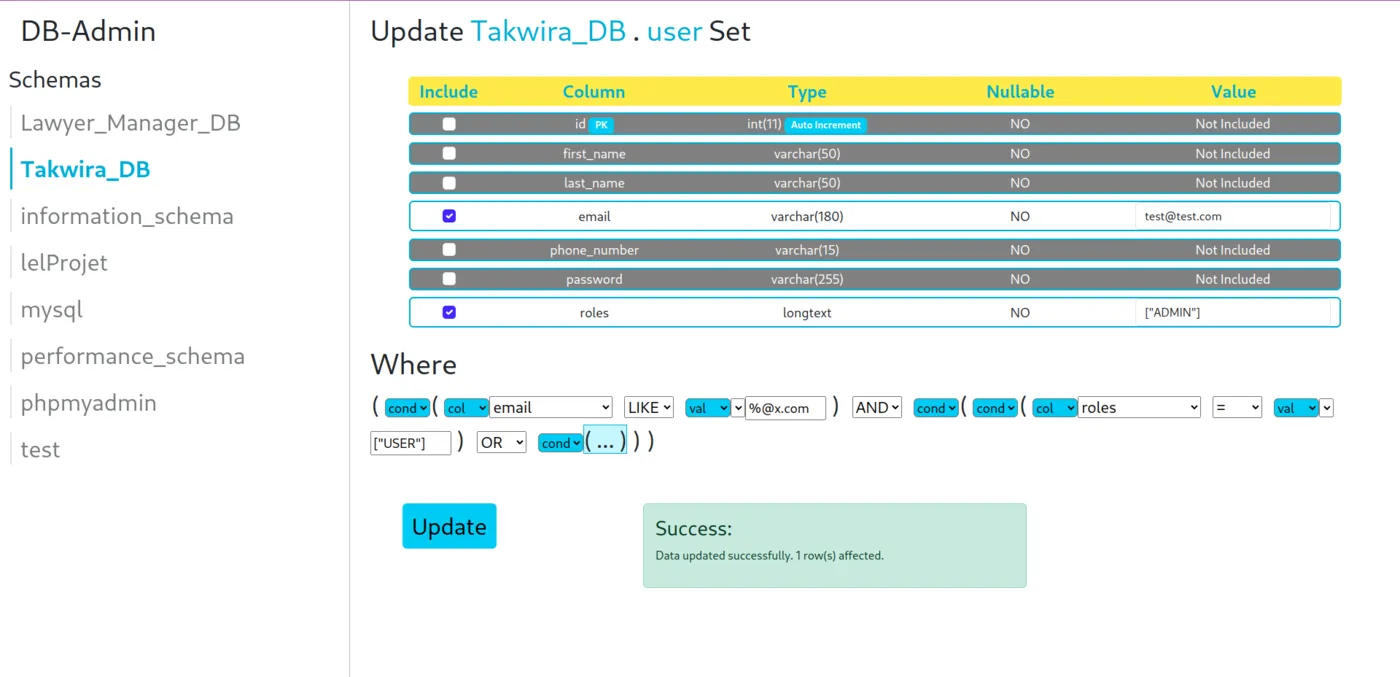Edit the ["USER"] value input
Viewport: 1400px width, 677px height.
411,443
